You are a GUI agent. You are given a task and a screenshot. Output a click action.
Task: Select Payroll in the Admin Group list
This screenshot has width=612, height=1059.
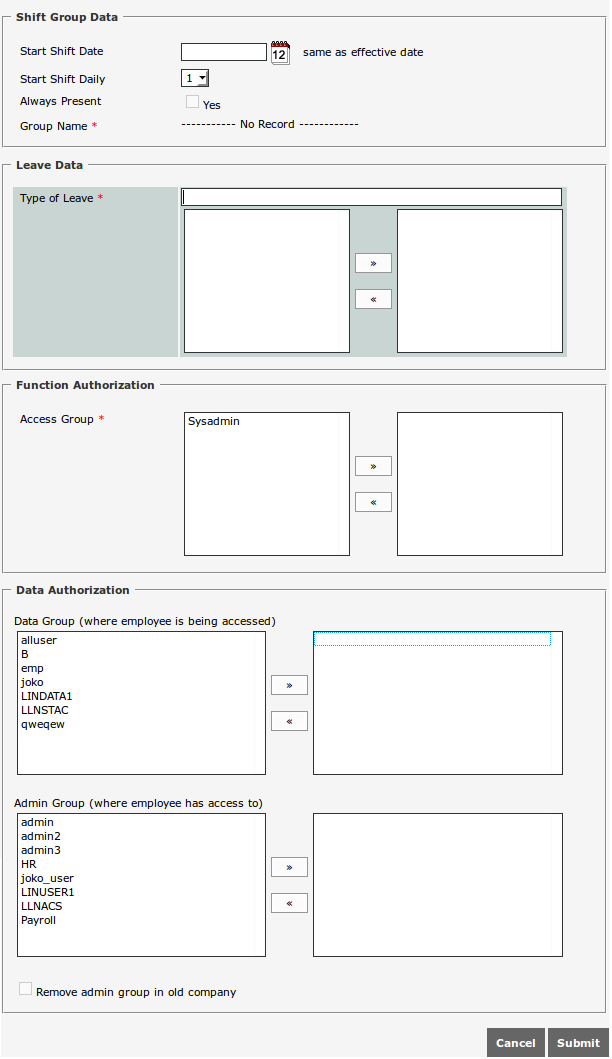(x=38, y=920)
